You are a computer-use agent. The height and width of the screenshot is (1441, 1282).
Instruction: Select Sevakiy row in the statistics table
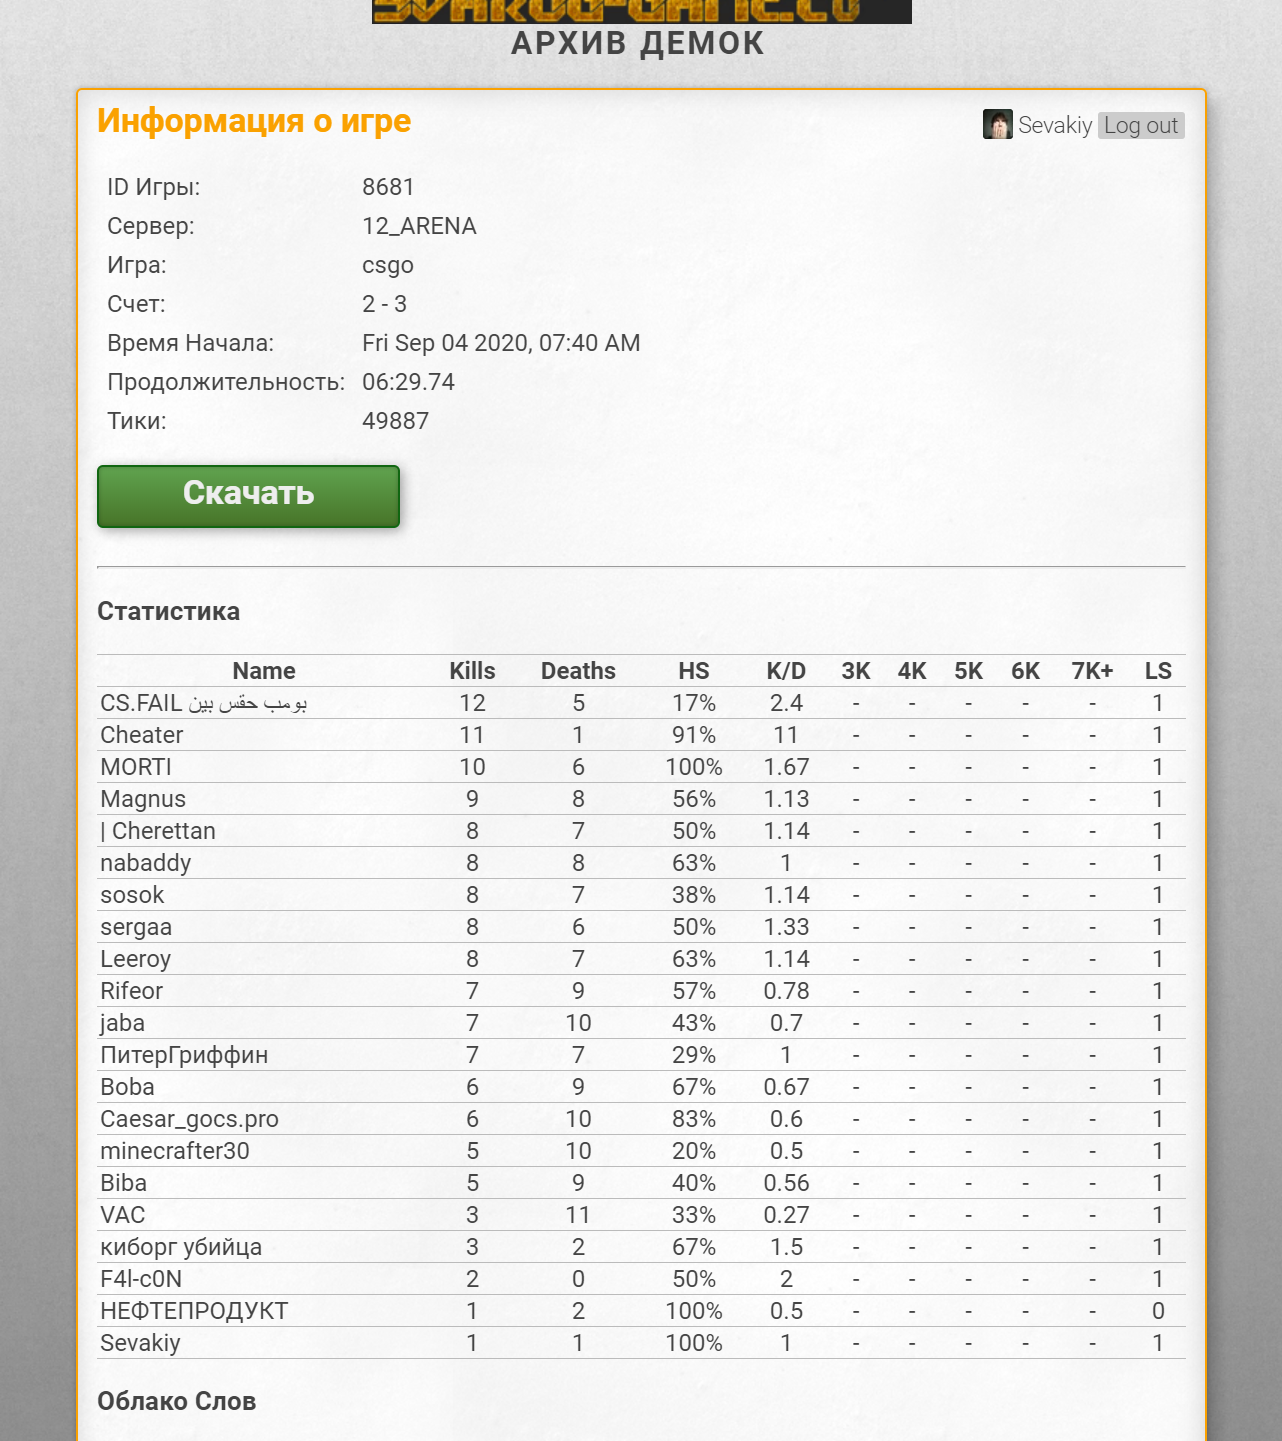(641, 1343)
